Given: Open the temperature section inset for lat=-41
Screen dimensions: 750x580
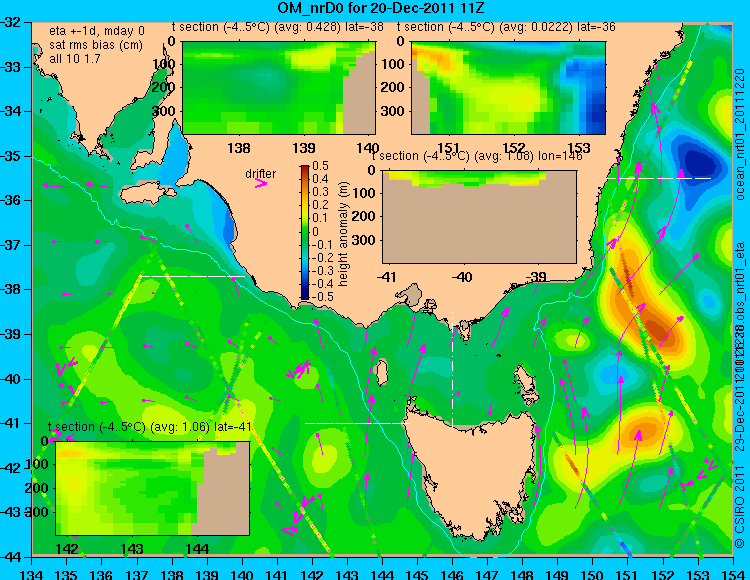Looking at the screenshot, I should (x=153, y=488).
